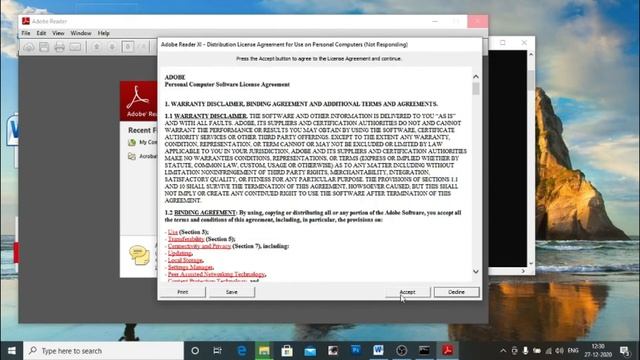Screen dimensions: 640x360
Task: Expand the hidden system tray icons chevron
Action: tap(503, 351)
